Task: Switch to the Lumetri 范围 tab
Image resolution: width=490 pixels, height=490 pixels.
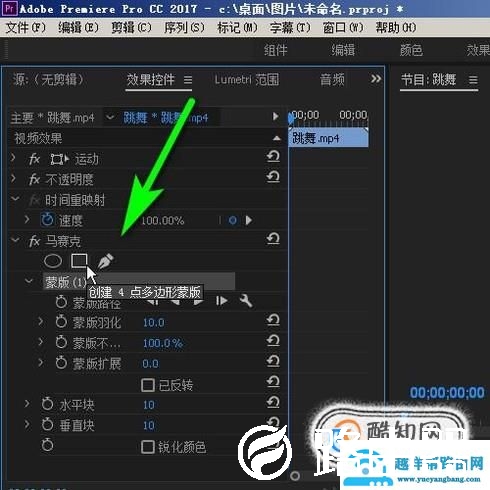Action: [247, 80]
